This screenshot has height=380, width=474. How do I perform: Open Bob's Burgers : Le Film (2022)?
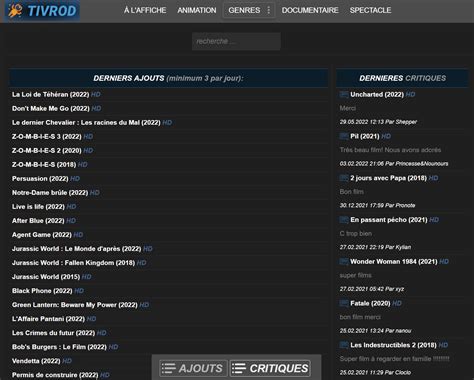[x=59, y=346]
